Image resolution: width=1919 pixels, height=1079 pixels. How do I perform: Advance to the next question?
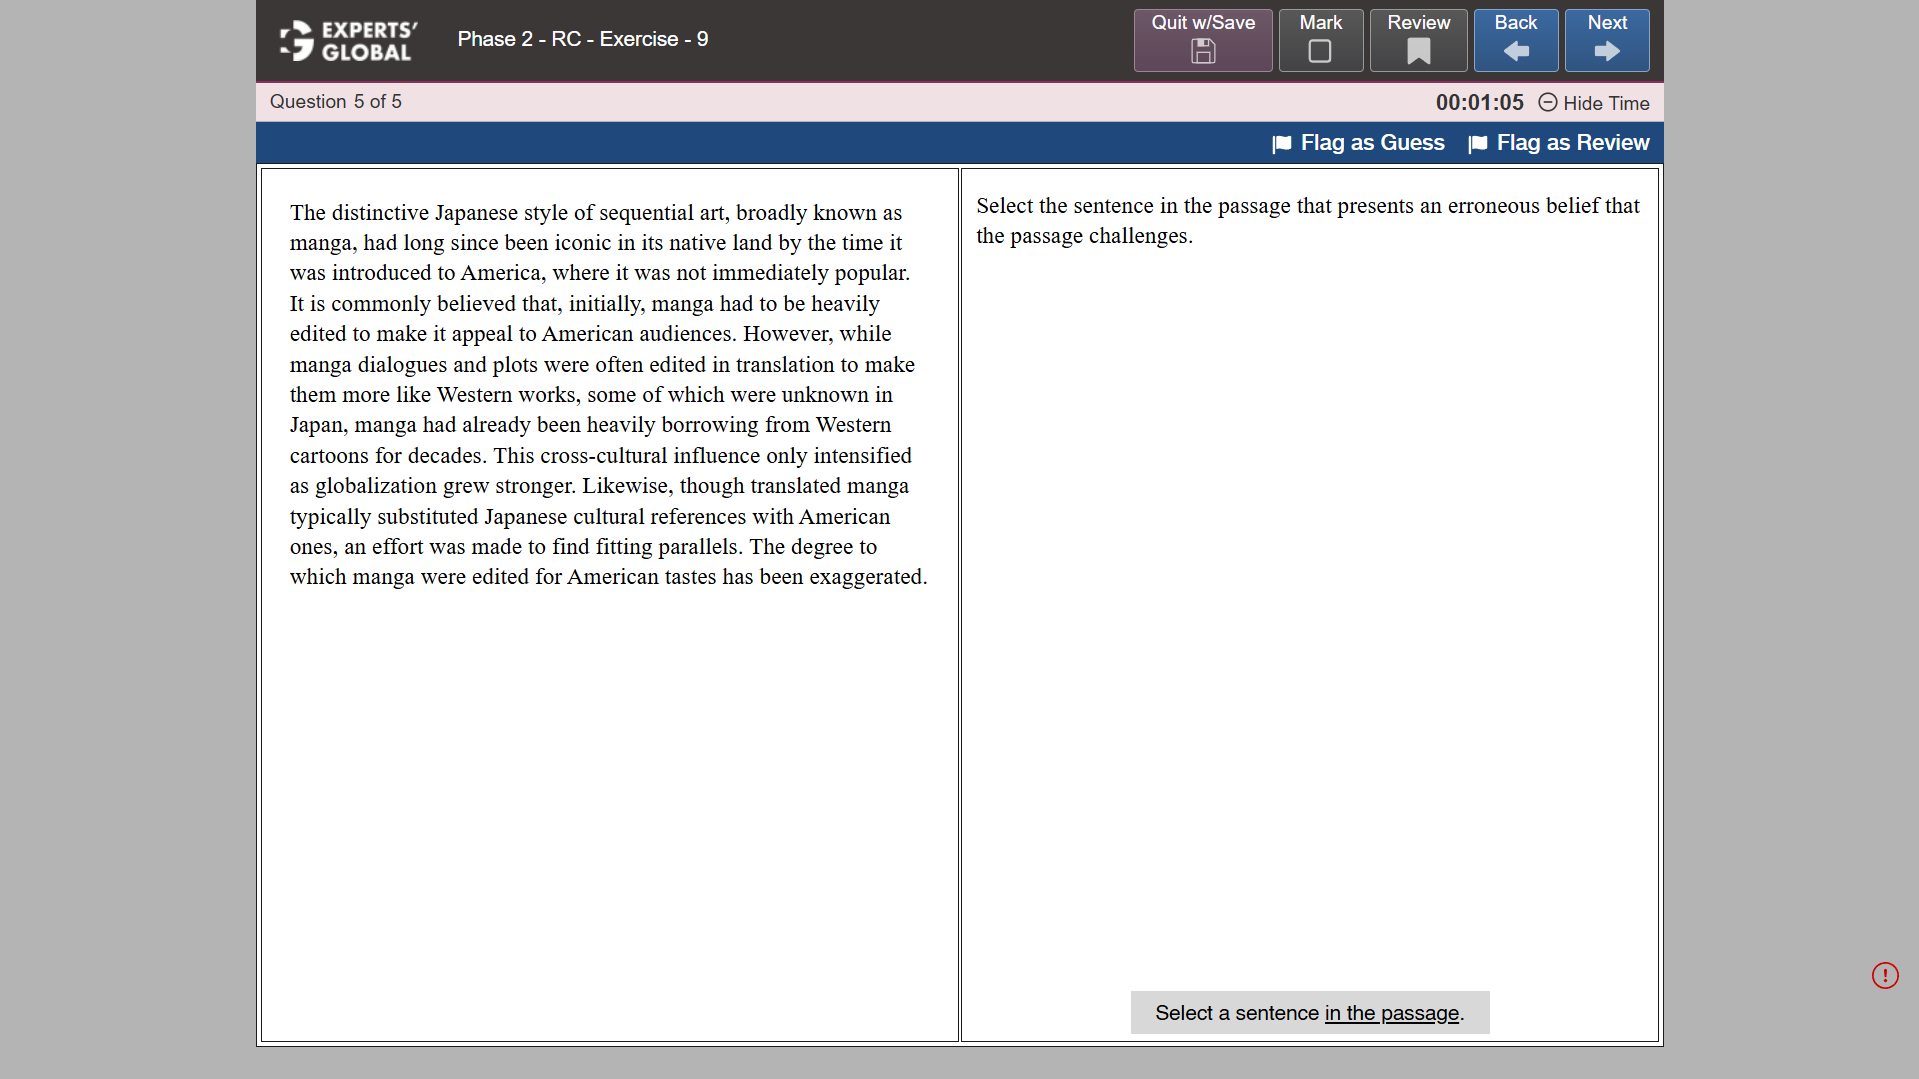tap(1606, 40)
